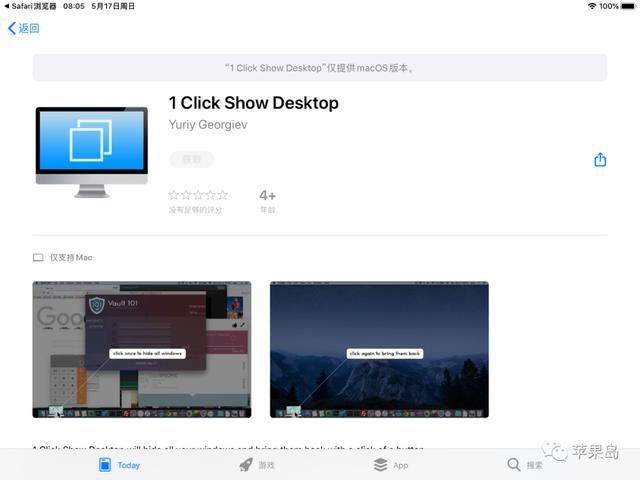Viewport: 640px width, 480px height.
Task: Switch to the App tab
Action: click(391, 465)
